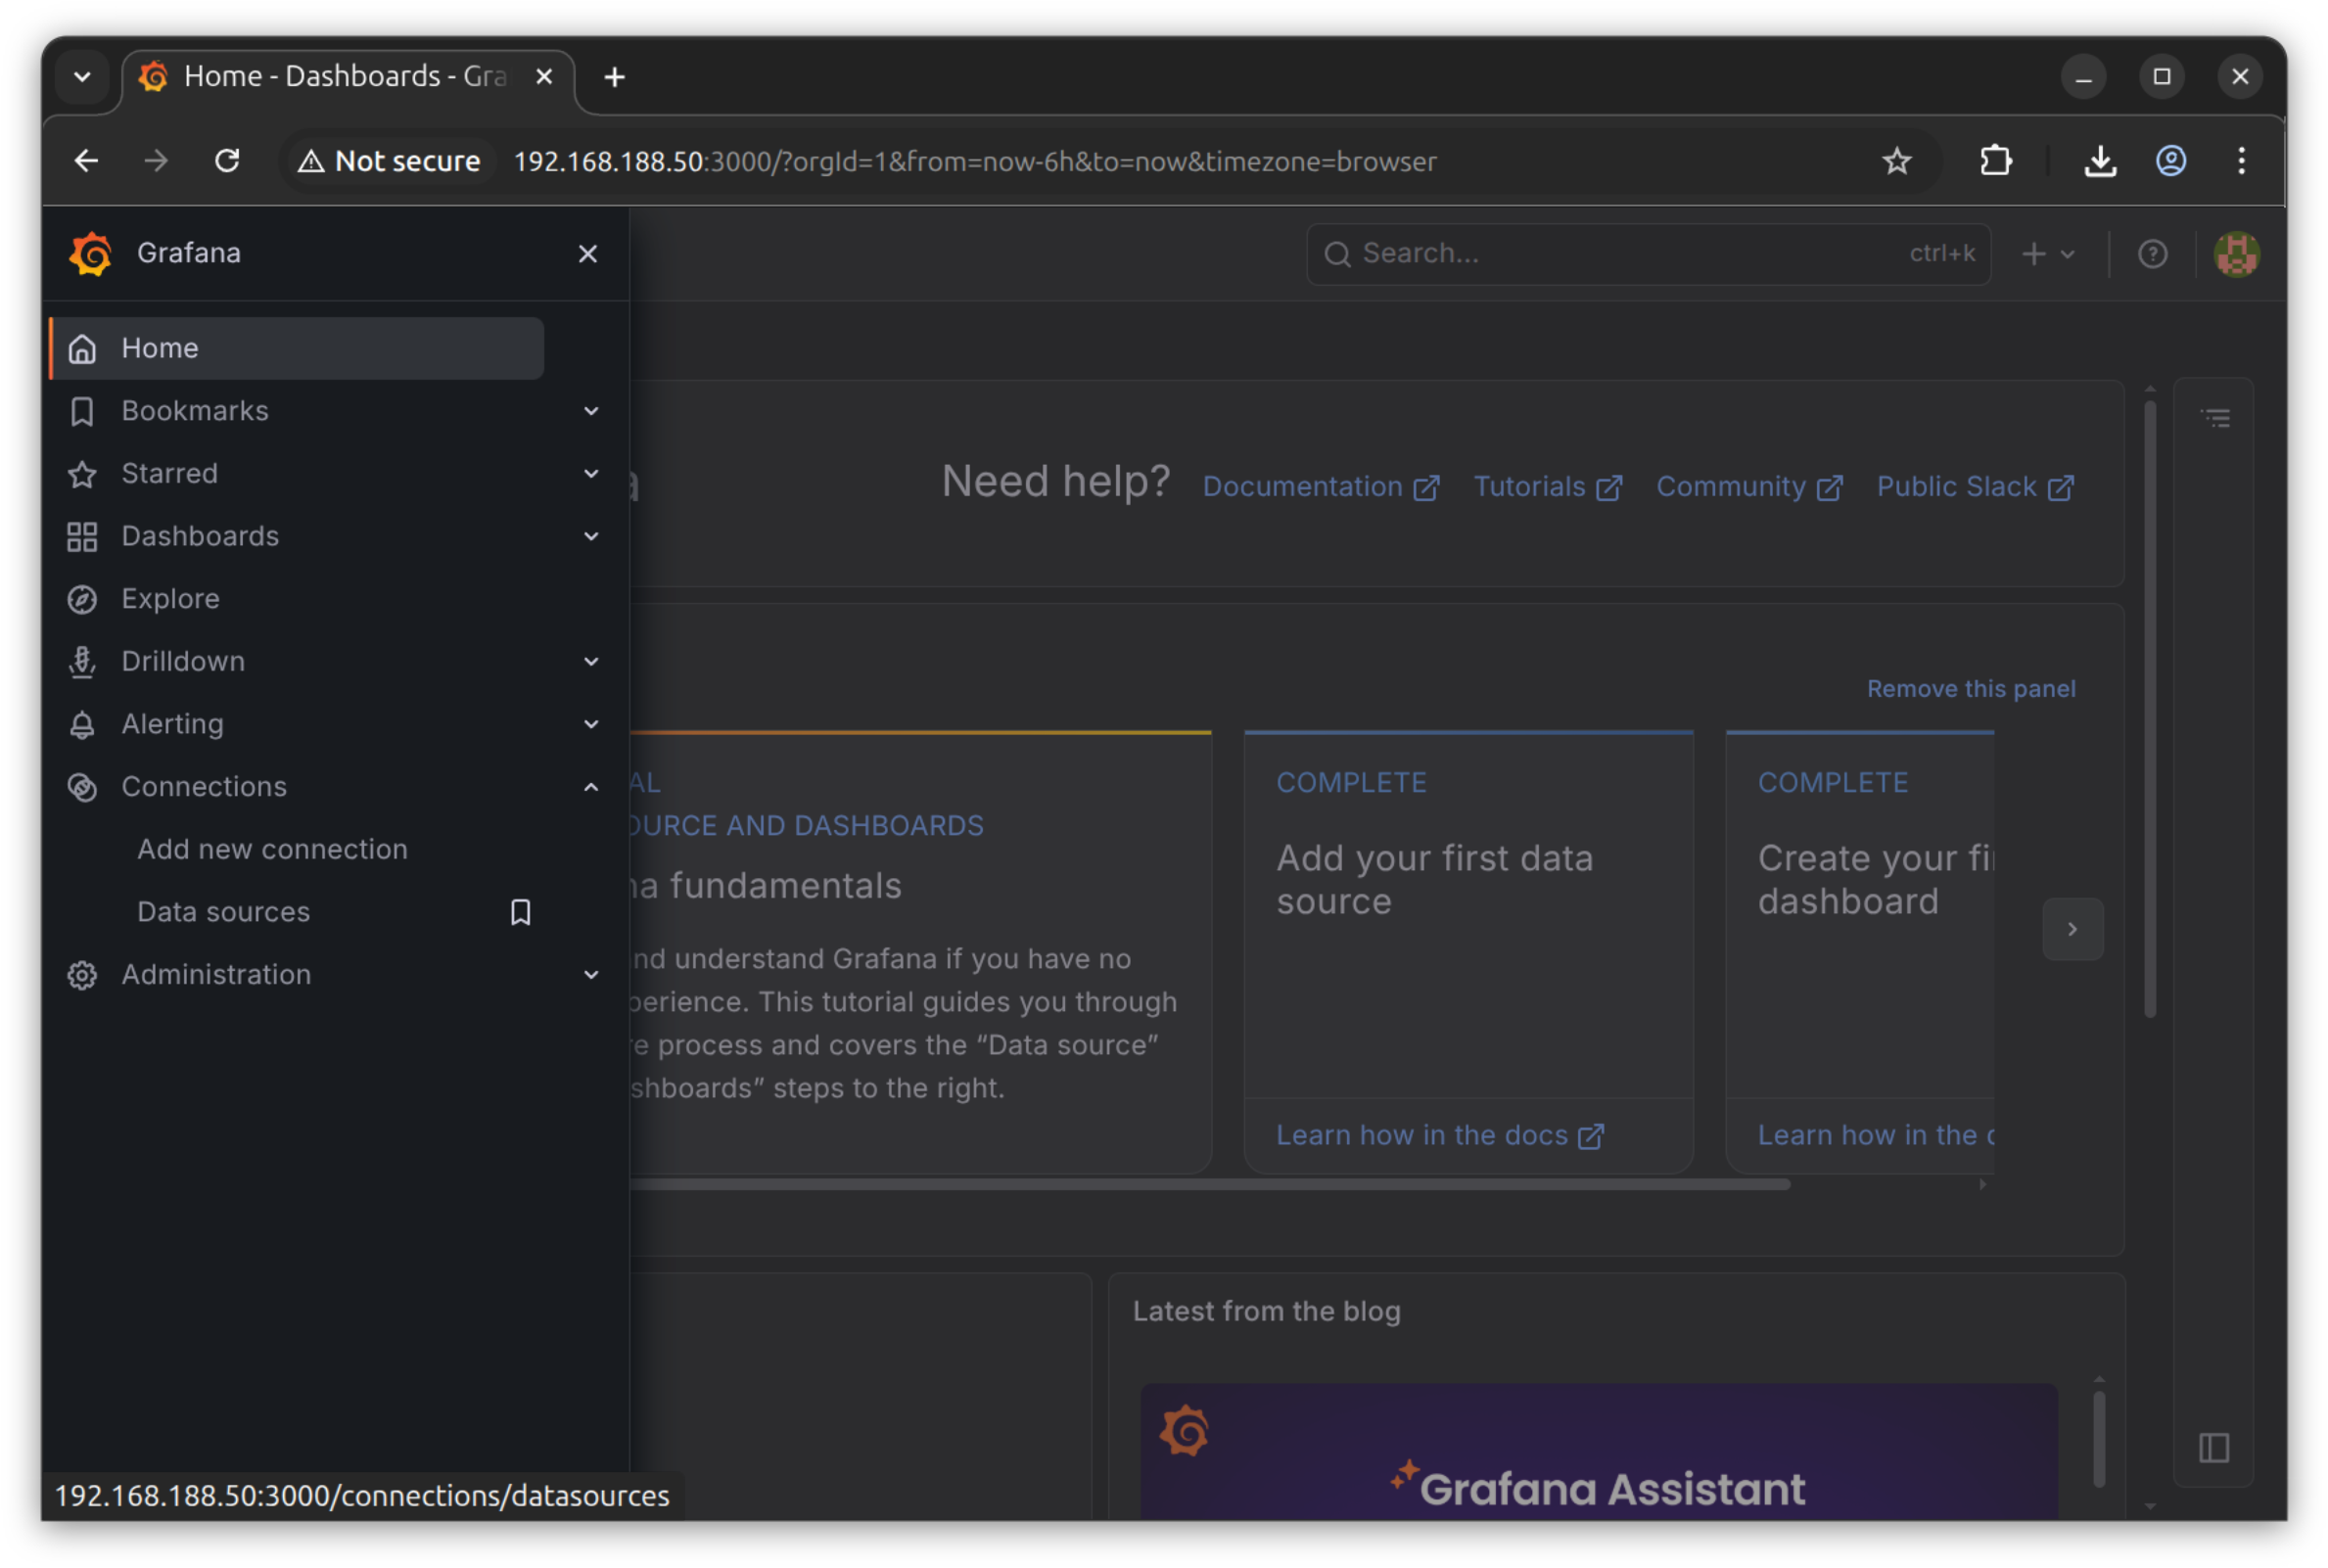Open the Home menu item
2328x1568 pixels.
[x=297, y=348]
